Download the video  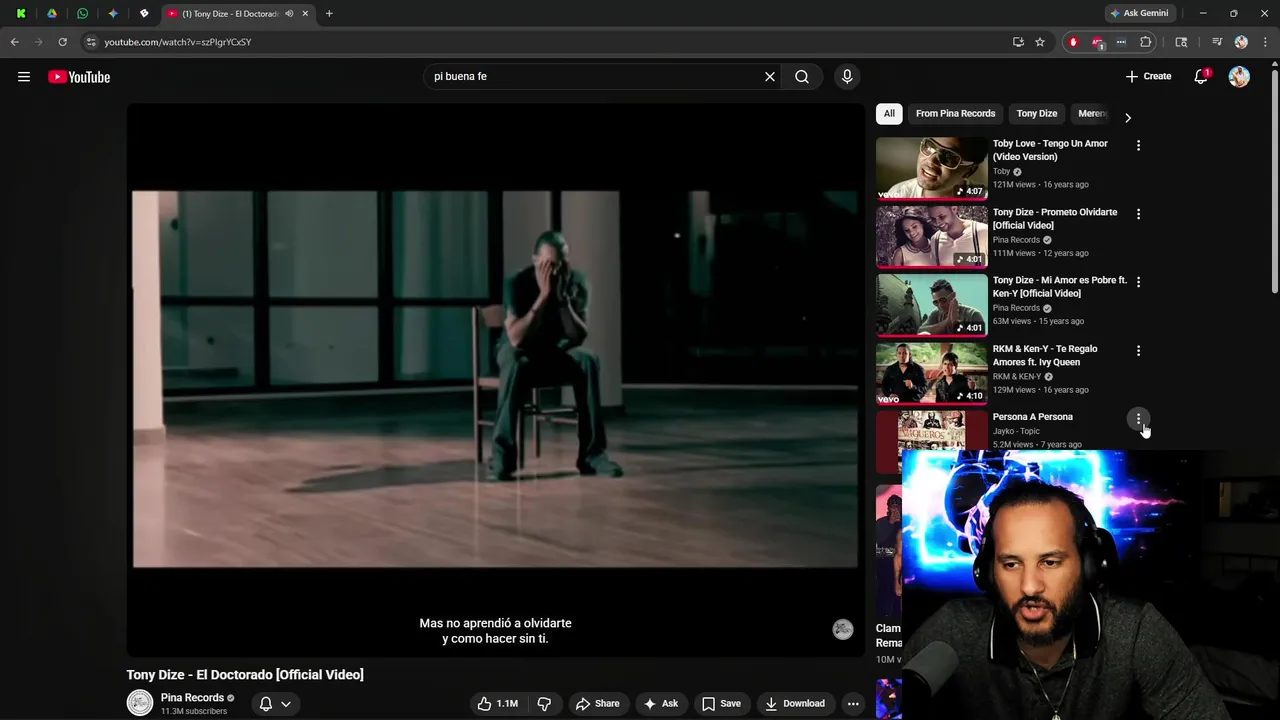tap(795, 703)
